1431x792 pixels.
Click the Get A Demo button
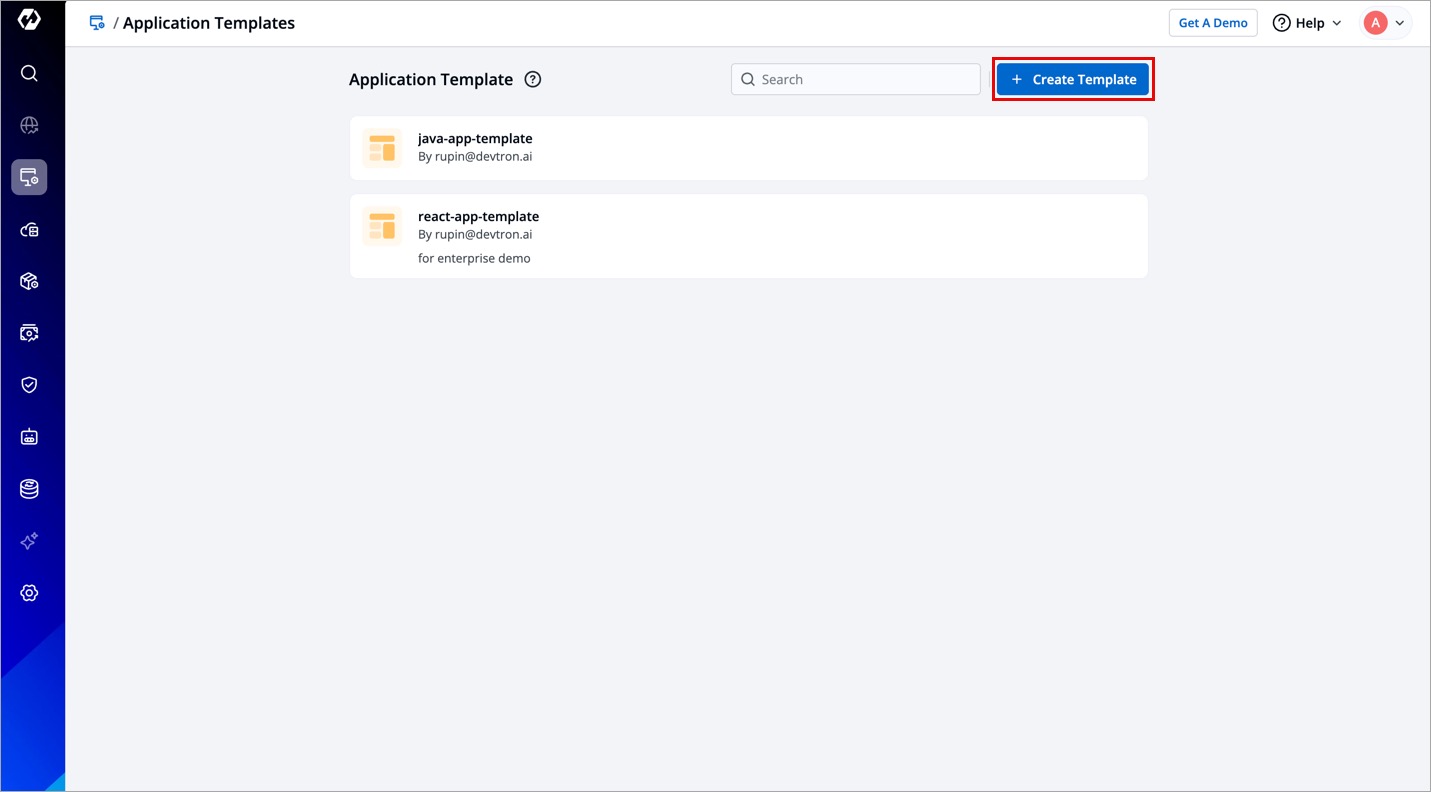1212,23
